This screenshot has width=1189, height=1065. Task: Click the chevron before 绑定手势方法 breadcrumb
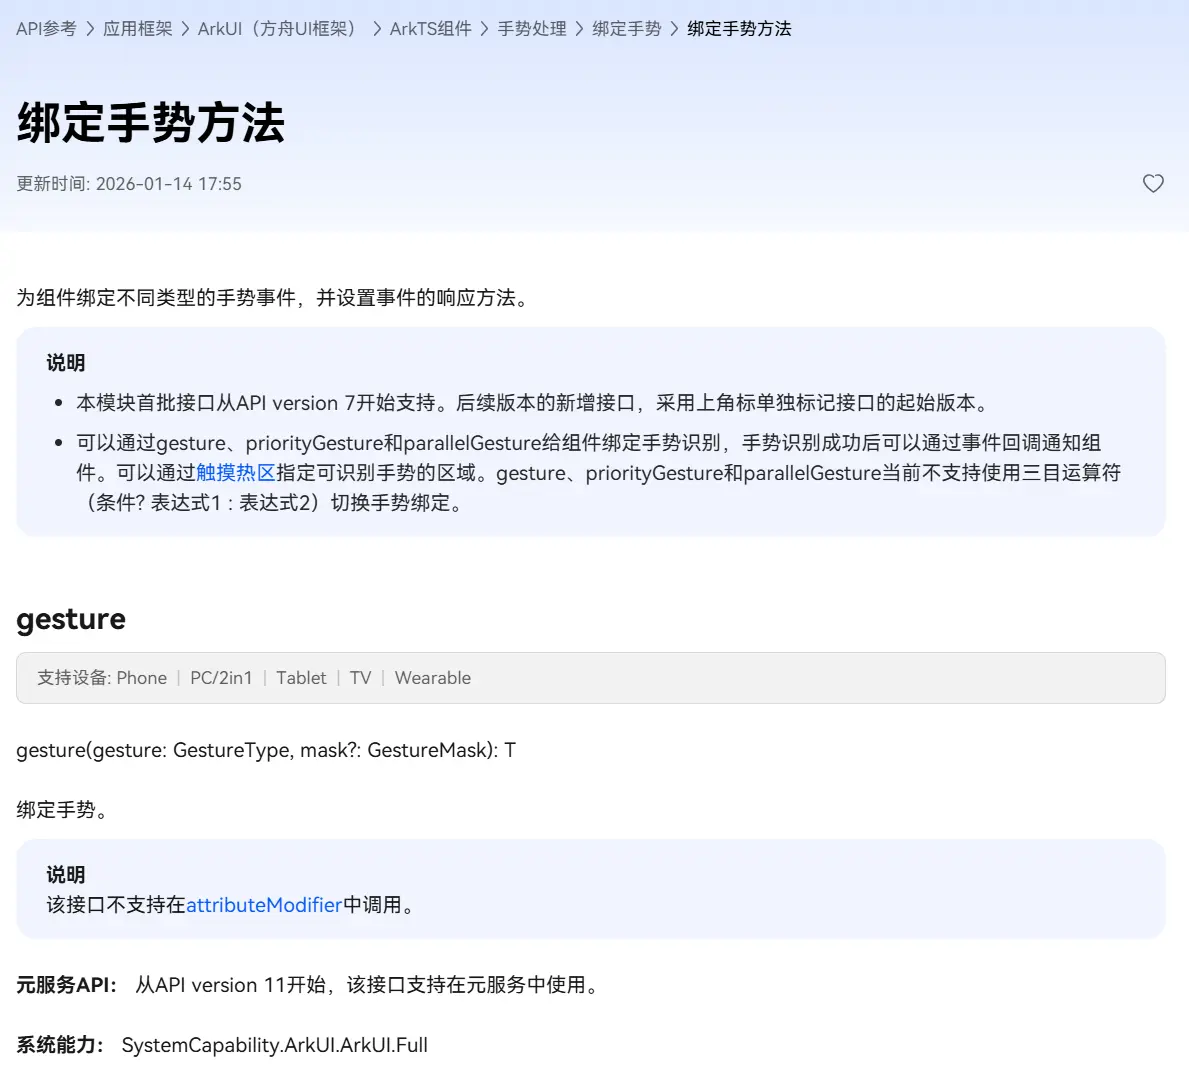674,29
